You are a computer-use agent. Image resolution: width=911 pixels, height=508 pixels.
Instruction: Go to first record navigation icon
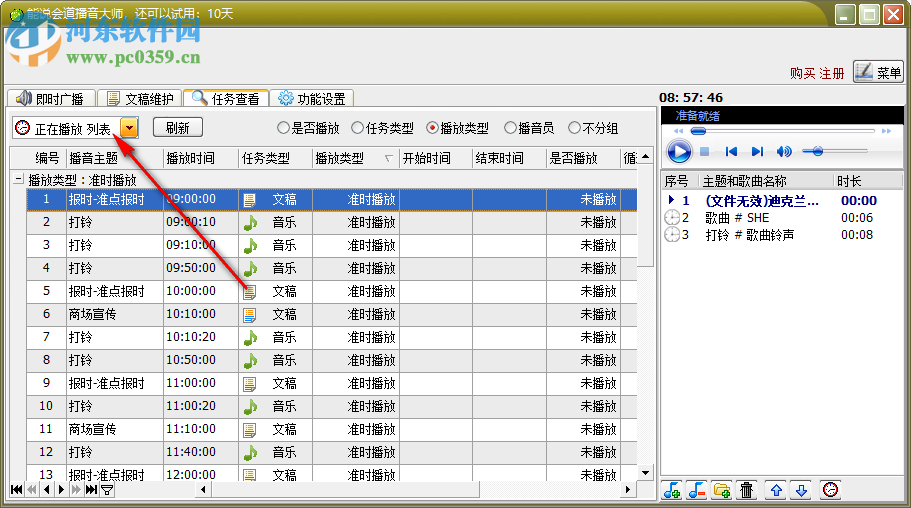(x=17, y=490)
